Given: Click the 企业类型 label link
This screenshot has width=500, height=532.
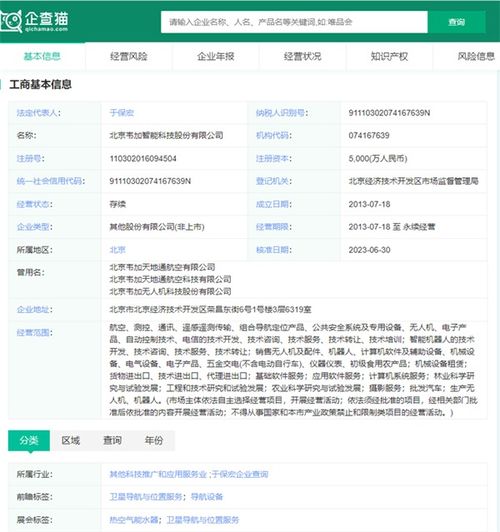Looking at the screenshot, I should 33,227.
